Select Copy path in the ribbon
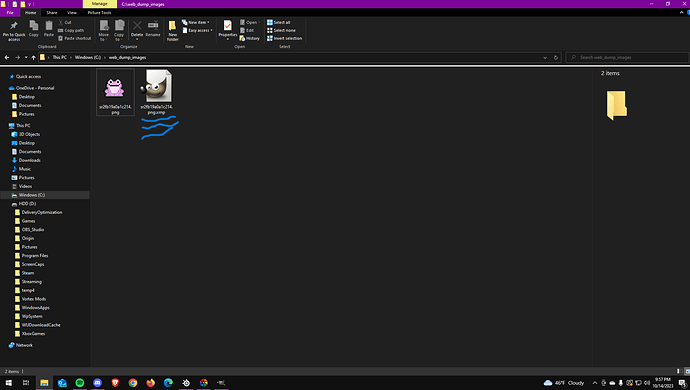Image resolution: width=690 pixels, height=390 pixels. 71,30
